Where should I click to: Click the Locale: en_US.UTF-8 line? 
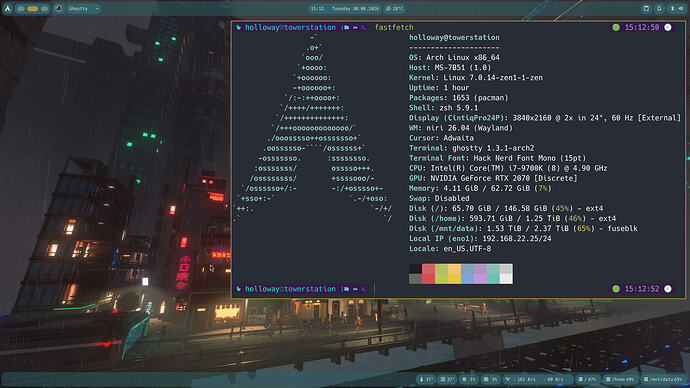pos(450,249)
